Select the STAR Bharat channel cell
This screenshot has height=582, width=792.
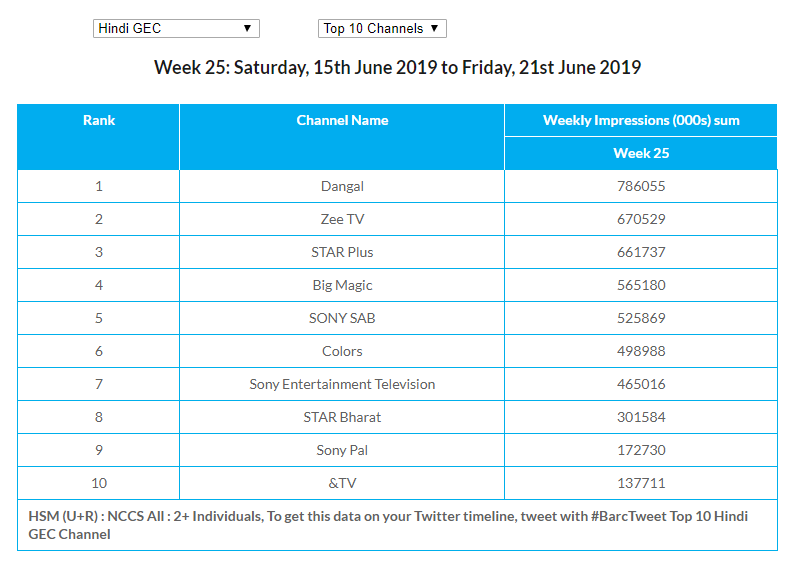pos(342,417)
